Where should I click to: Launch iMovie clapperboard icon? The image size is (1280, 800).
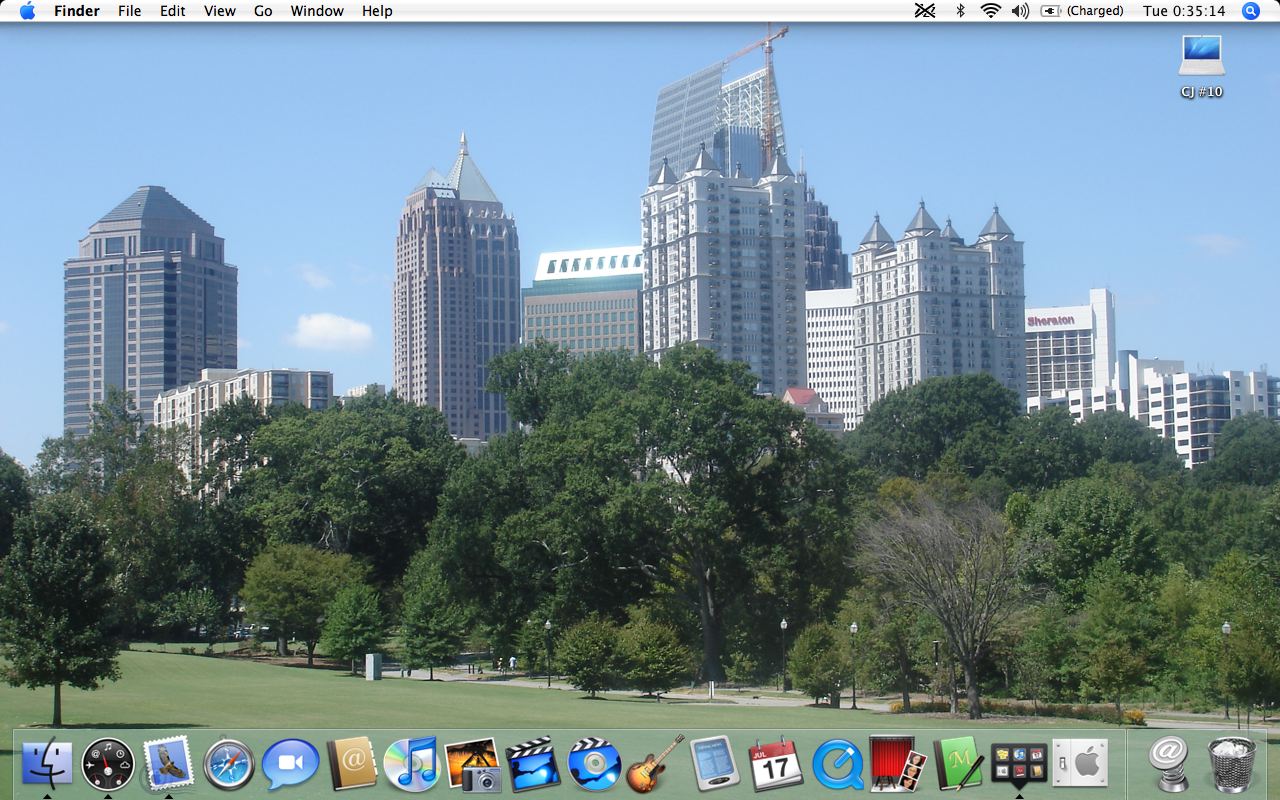pyautogui.click(x=533, y=764)
